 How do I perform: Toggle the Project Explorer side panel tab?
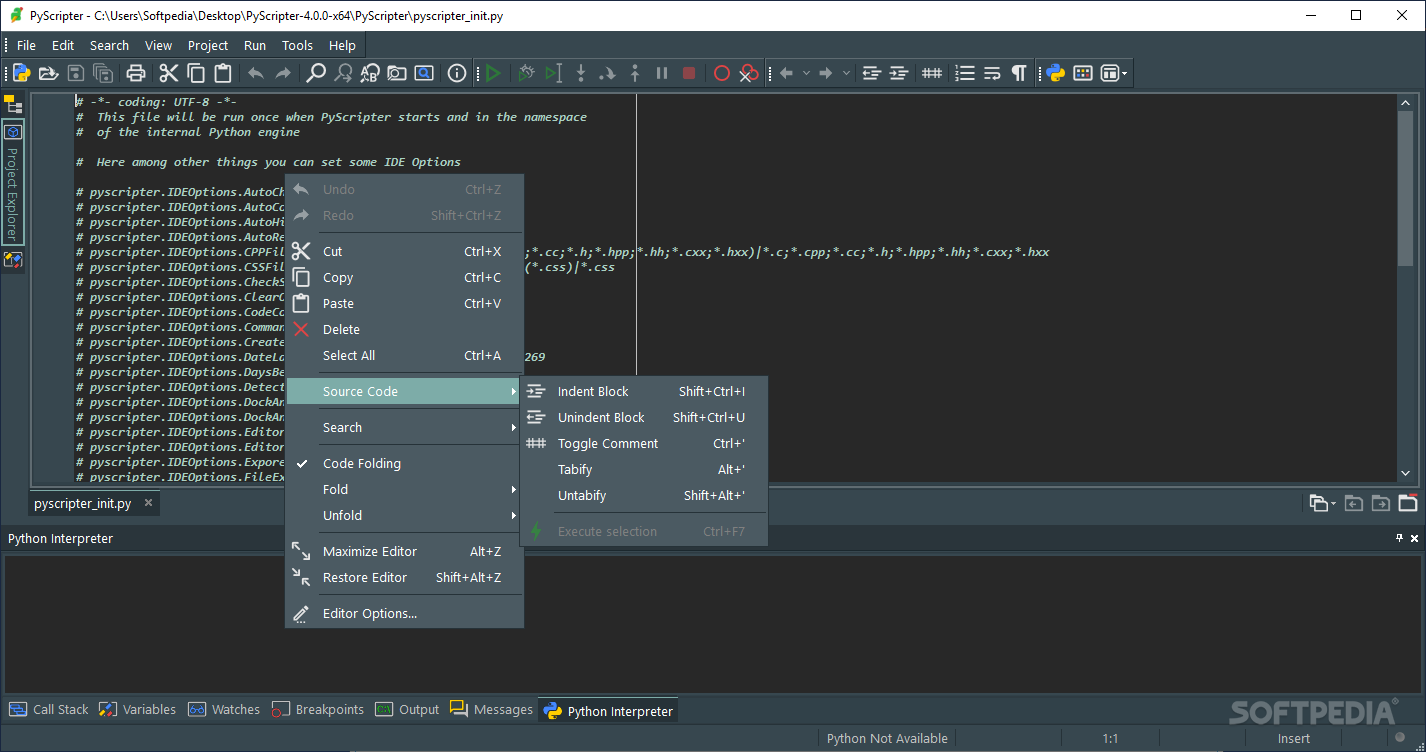12,181
